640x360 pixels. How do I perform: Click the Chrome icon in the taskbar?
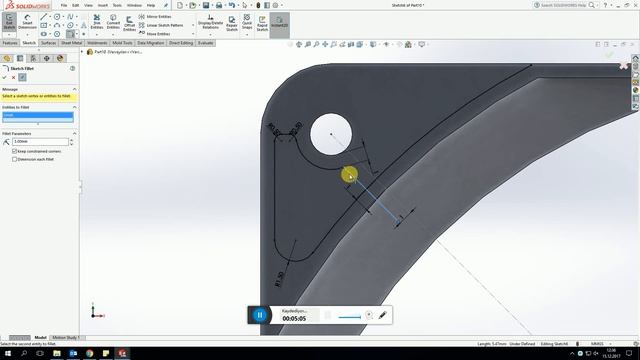click(89, 353)
